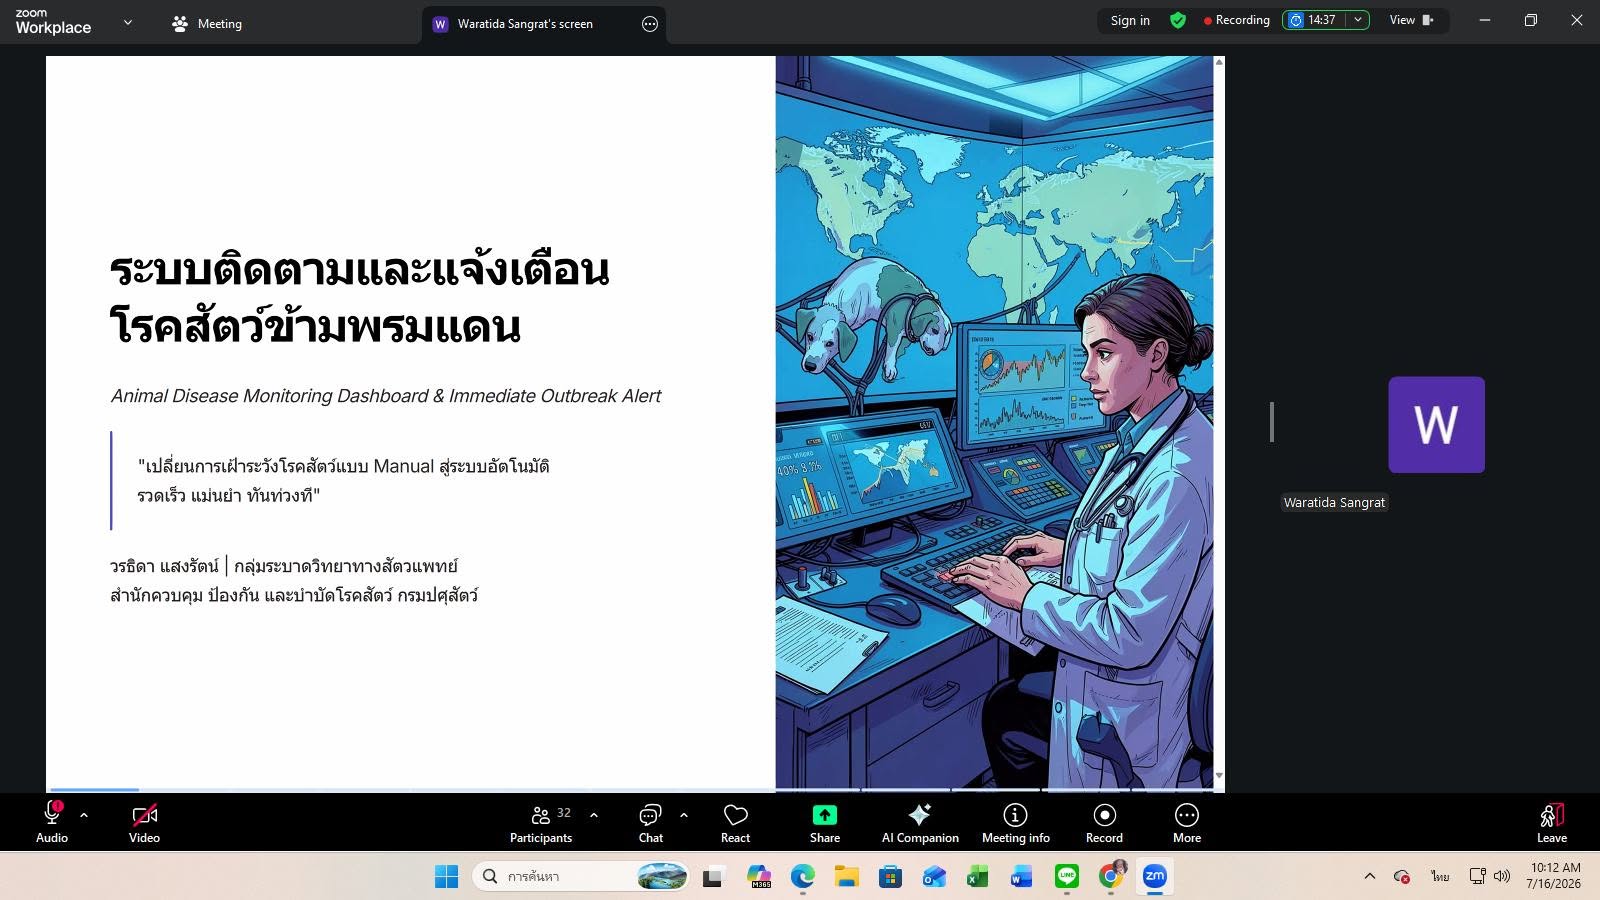Click the Waratida Sangrat name label
This screenshot has width=1600, height=900.
pyautogui.click(x=1335, y=503)
